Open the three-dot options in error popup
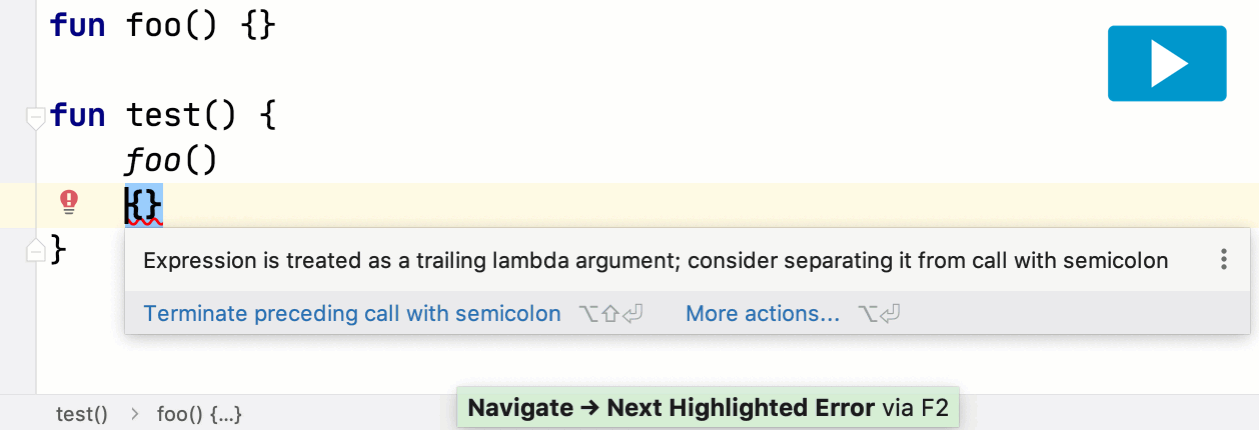 click(1223, 261)
